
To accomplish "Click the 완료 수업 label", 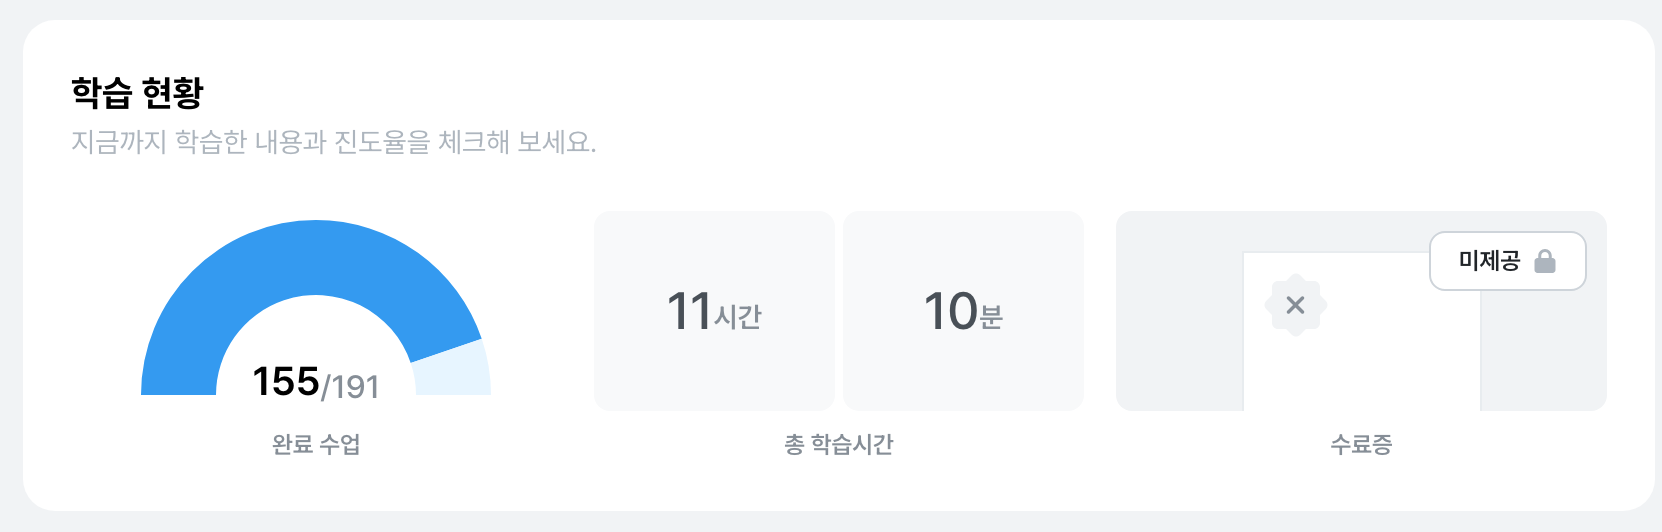I will pos(316,444).
